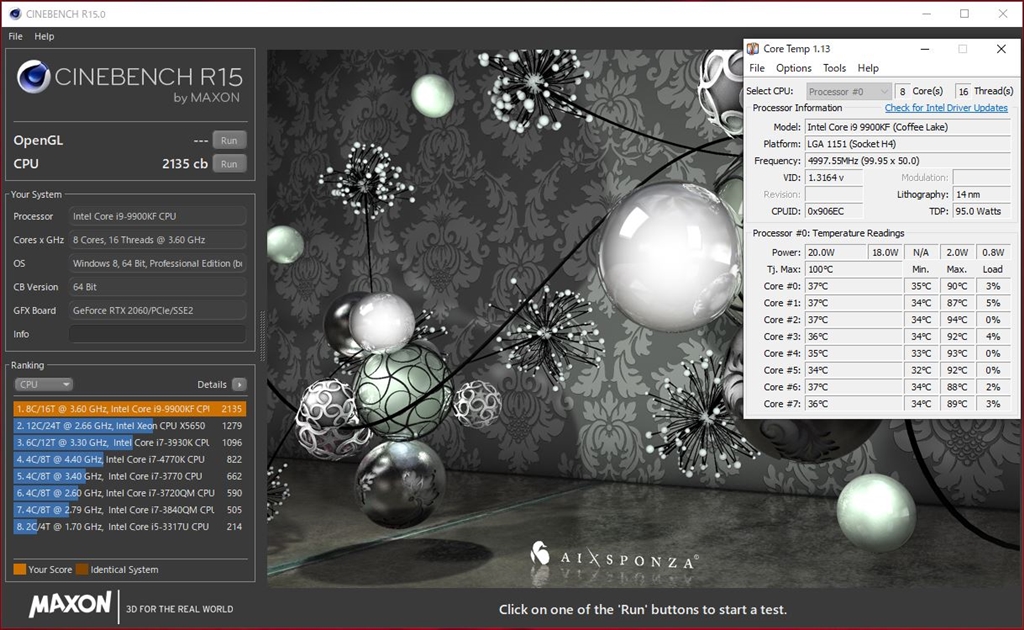Open Cinebench Help menu

tap(44, 36)
